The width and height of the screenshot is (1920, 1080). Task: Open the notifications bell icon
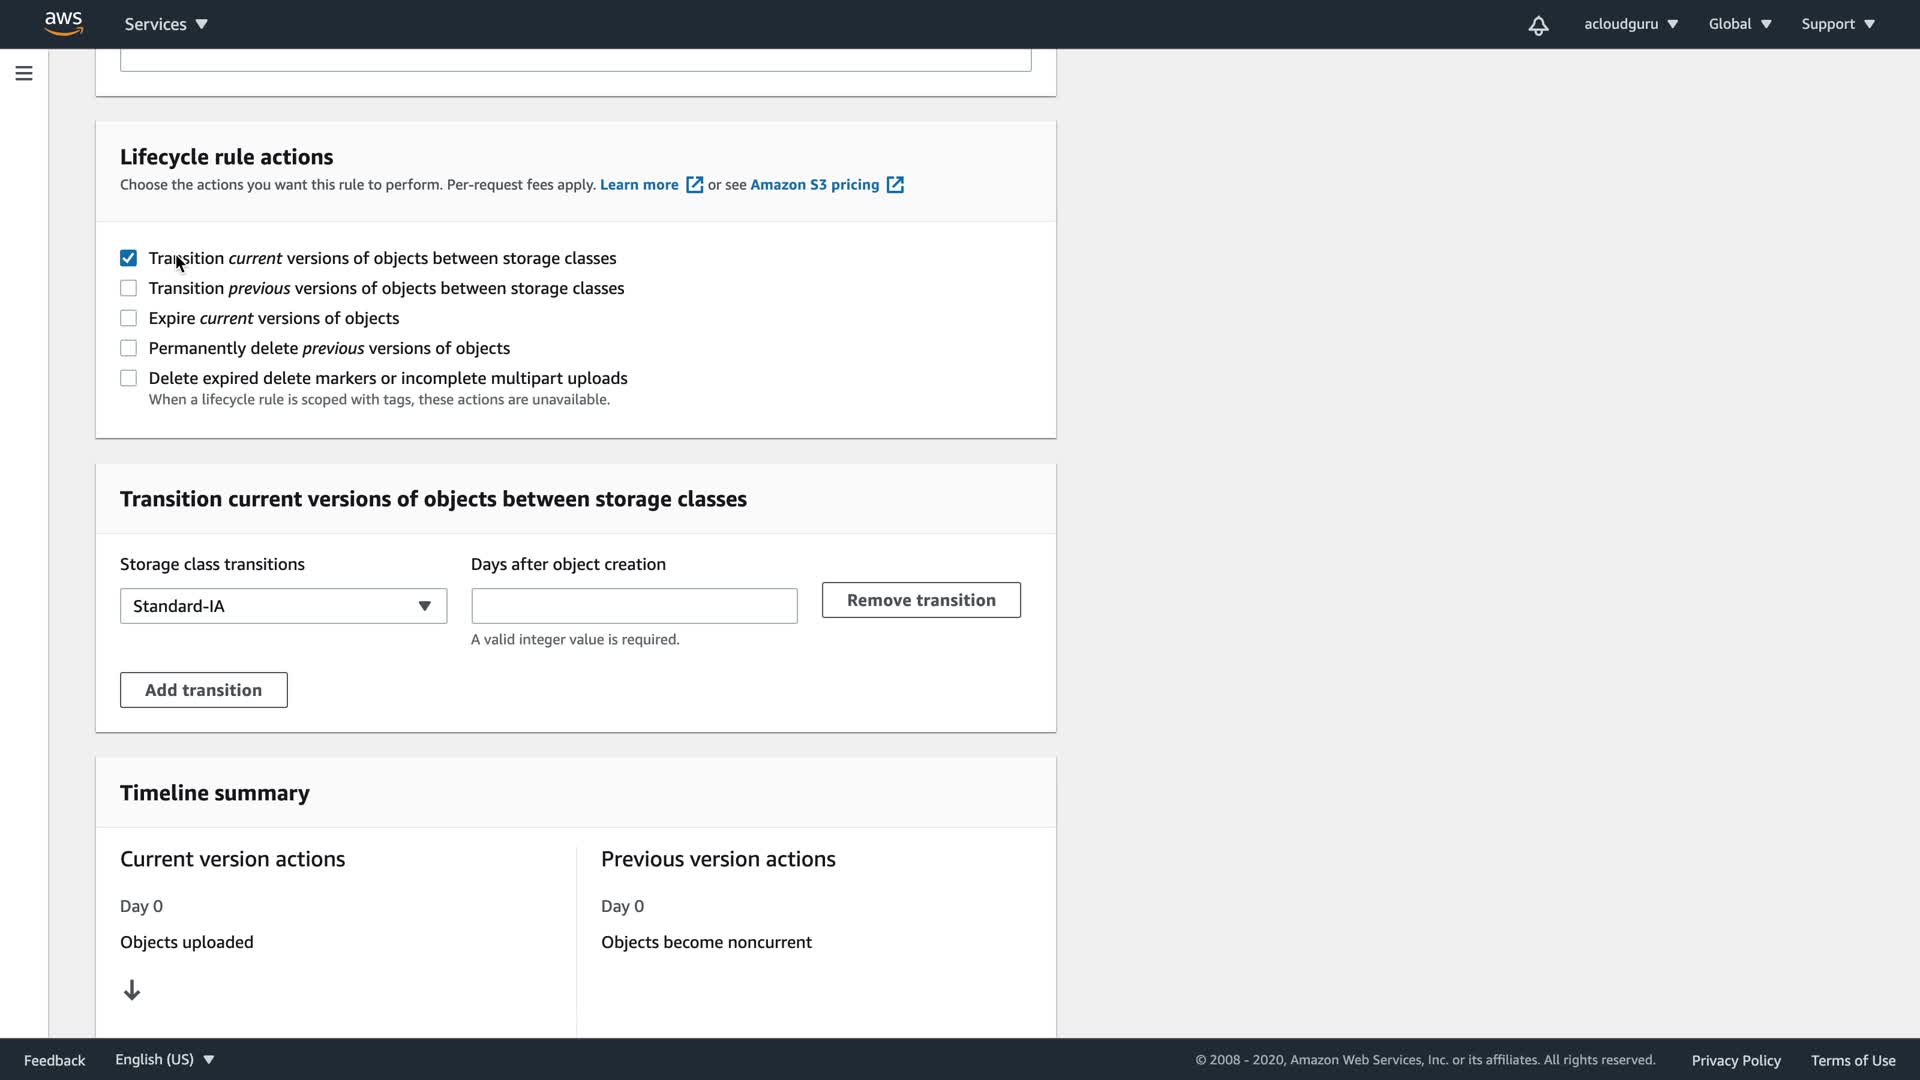click(1538, 25)
